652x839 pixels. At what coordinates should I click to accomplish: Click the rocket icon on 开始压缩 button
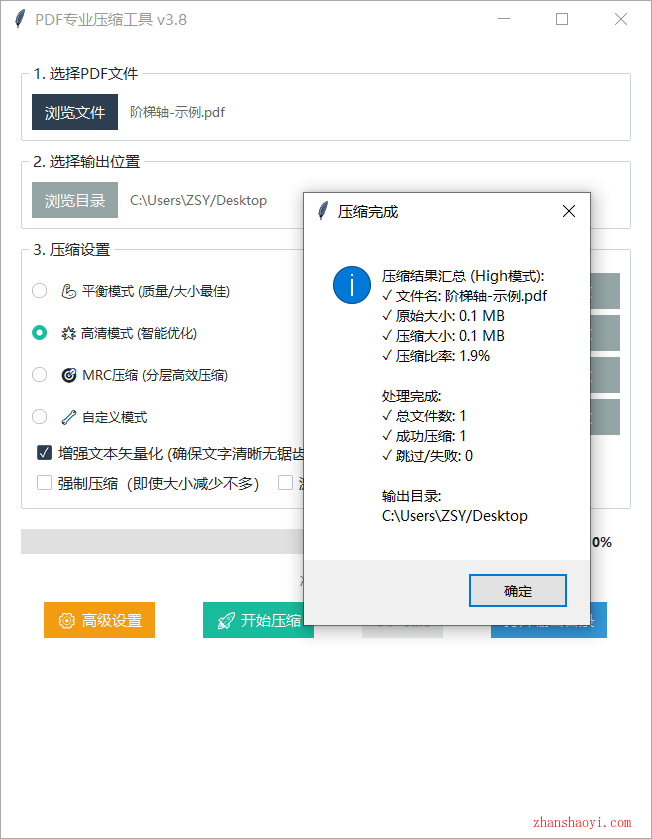(x=226, y=621)
